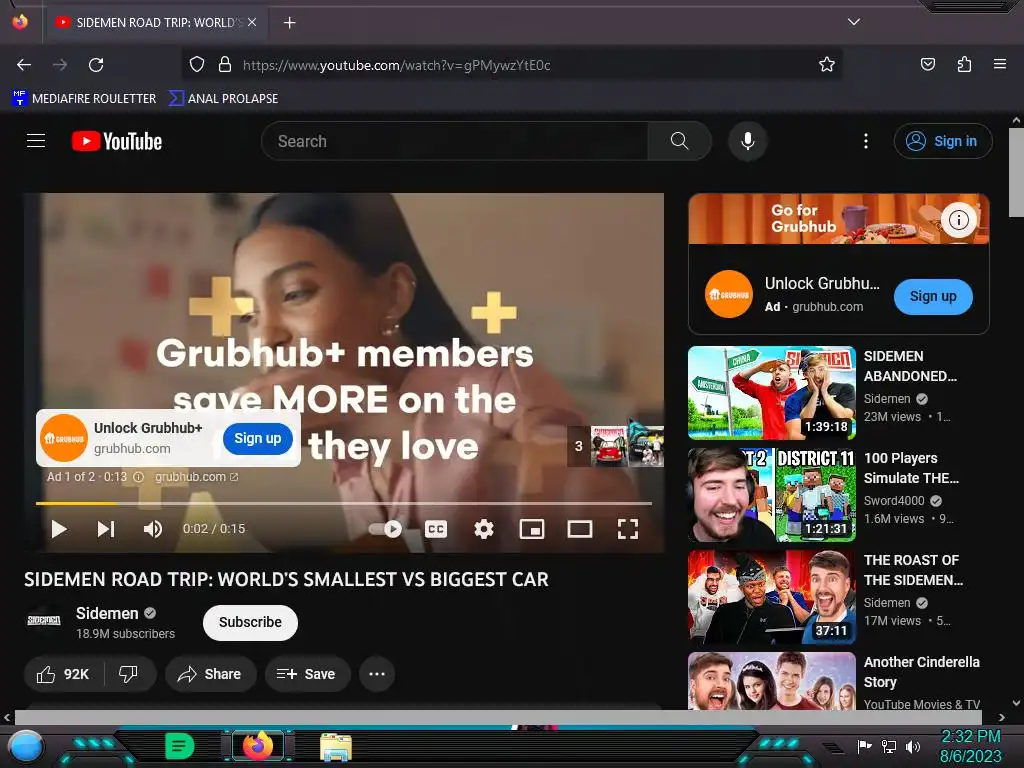Screen dimensions: 1024x768
Task: Click the padlock site security icon
Action: pos(225,65)
